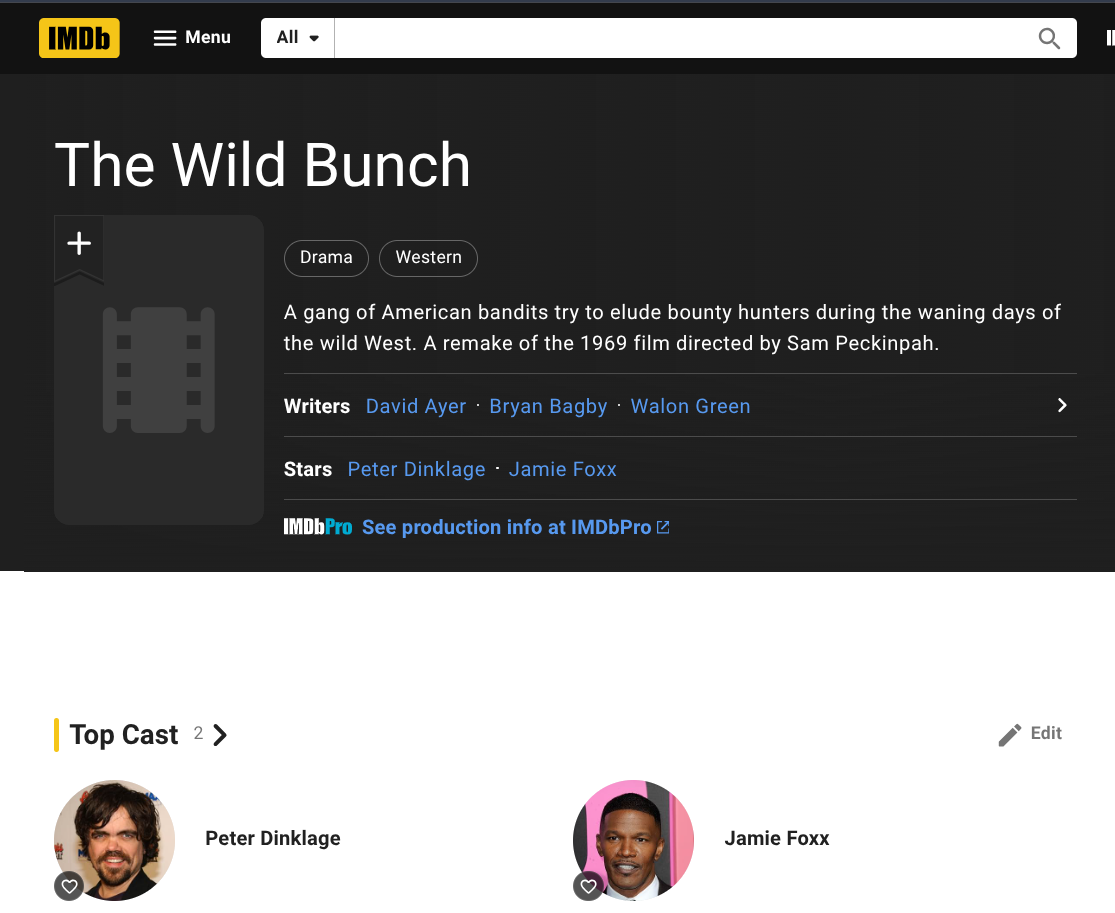Select the Western genre chip

(x=428, y=257)
